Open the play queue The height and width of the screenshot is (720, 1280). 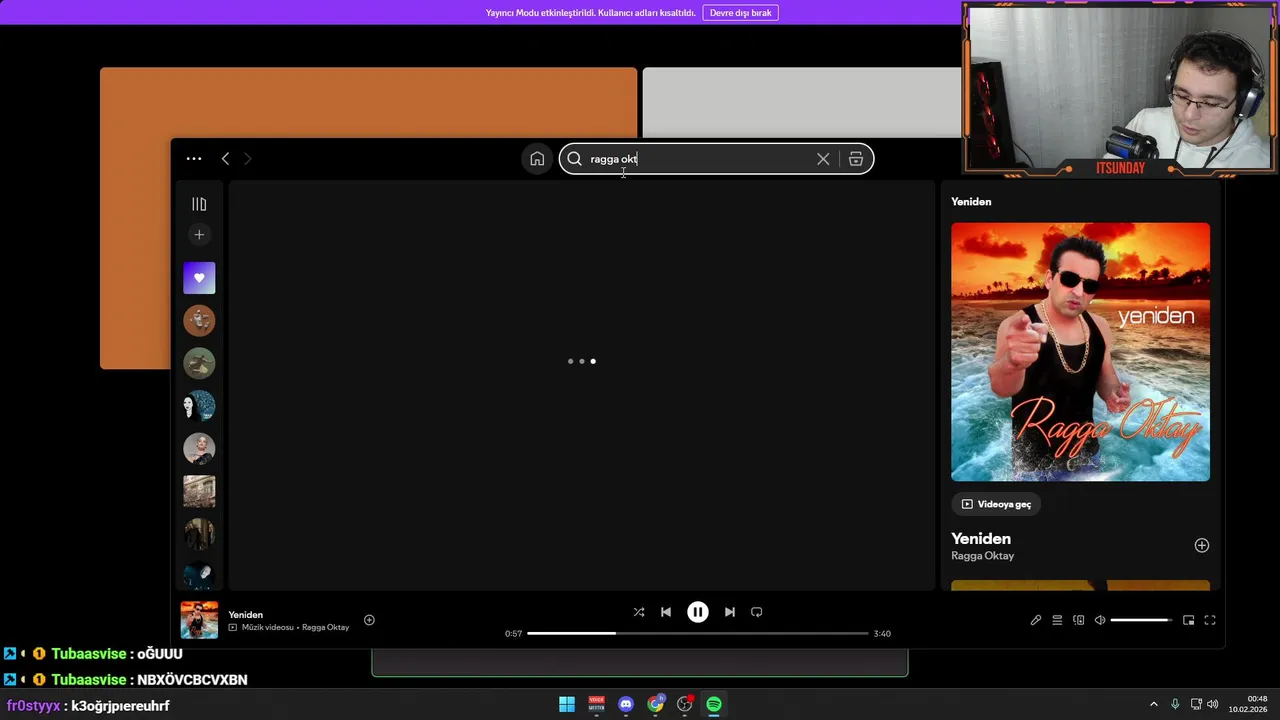coord(1057,620)
